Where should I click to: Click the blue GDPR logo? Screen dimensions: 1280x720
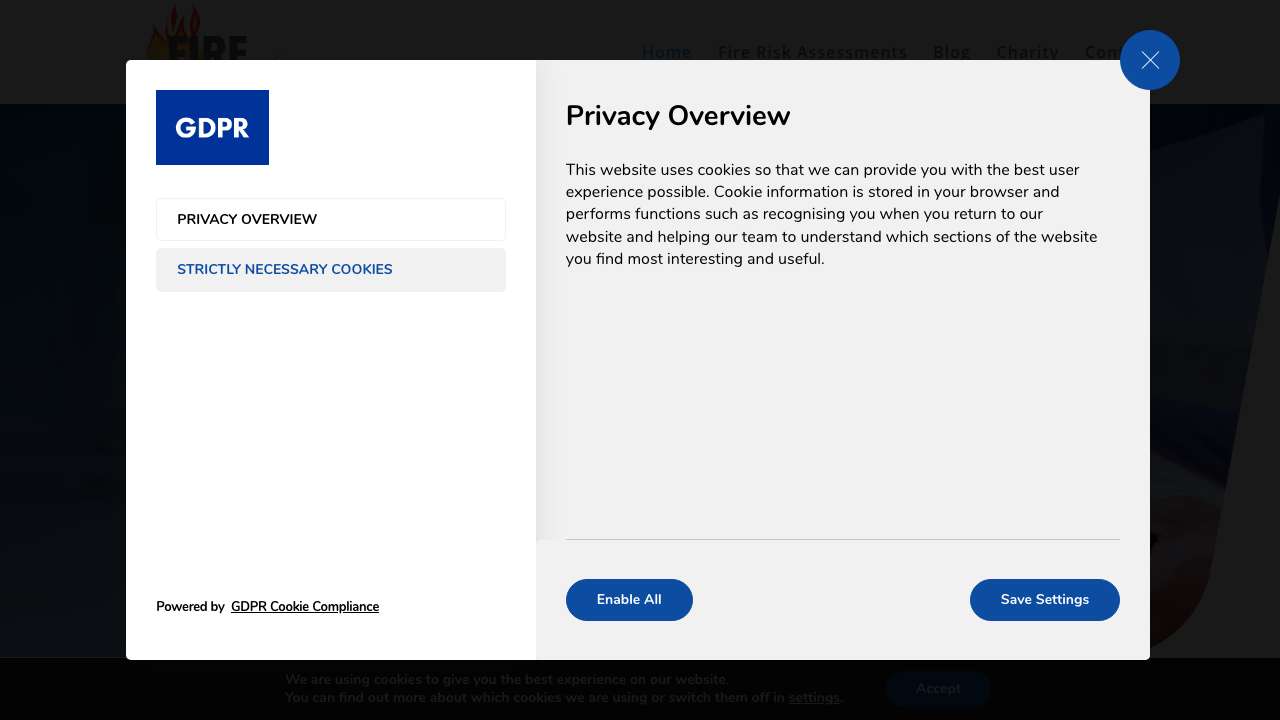click(x=212, y=127)
